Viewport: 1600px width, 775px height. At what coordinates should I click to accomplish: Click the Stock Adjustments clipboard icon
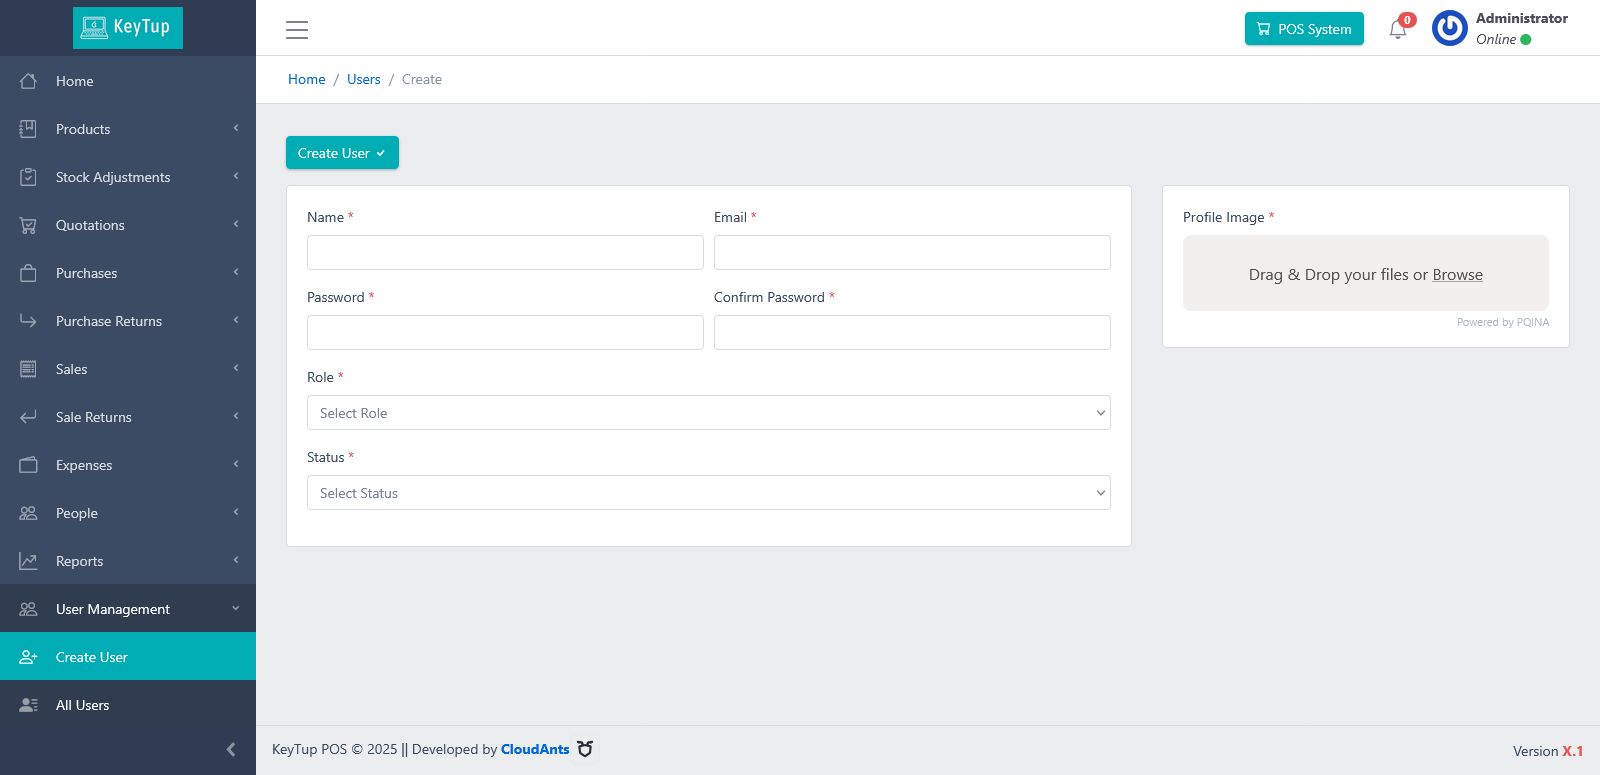click(x=28, y=177)
